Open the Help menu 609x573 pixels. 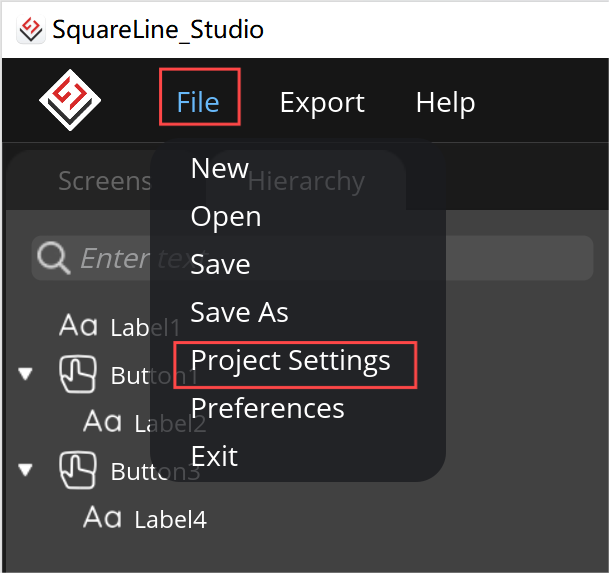[x=445, y=103]
